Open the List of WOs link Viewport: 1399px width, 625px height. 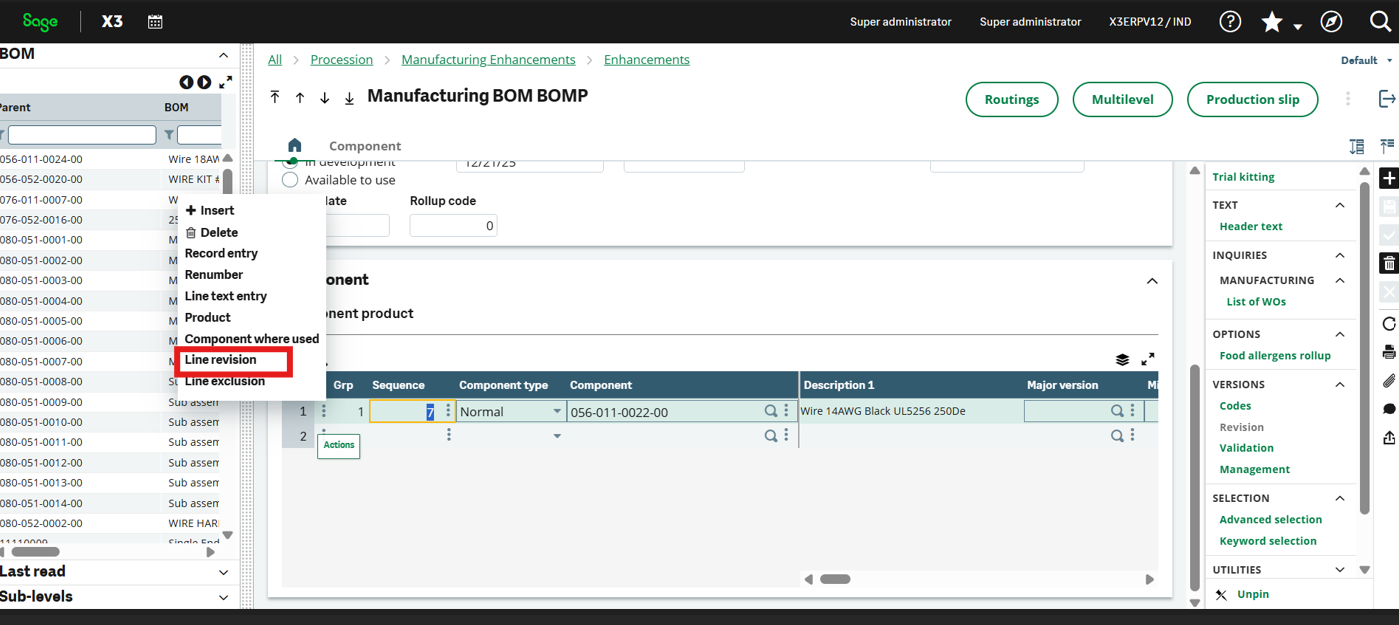click(x=1256, y=301)
